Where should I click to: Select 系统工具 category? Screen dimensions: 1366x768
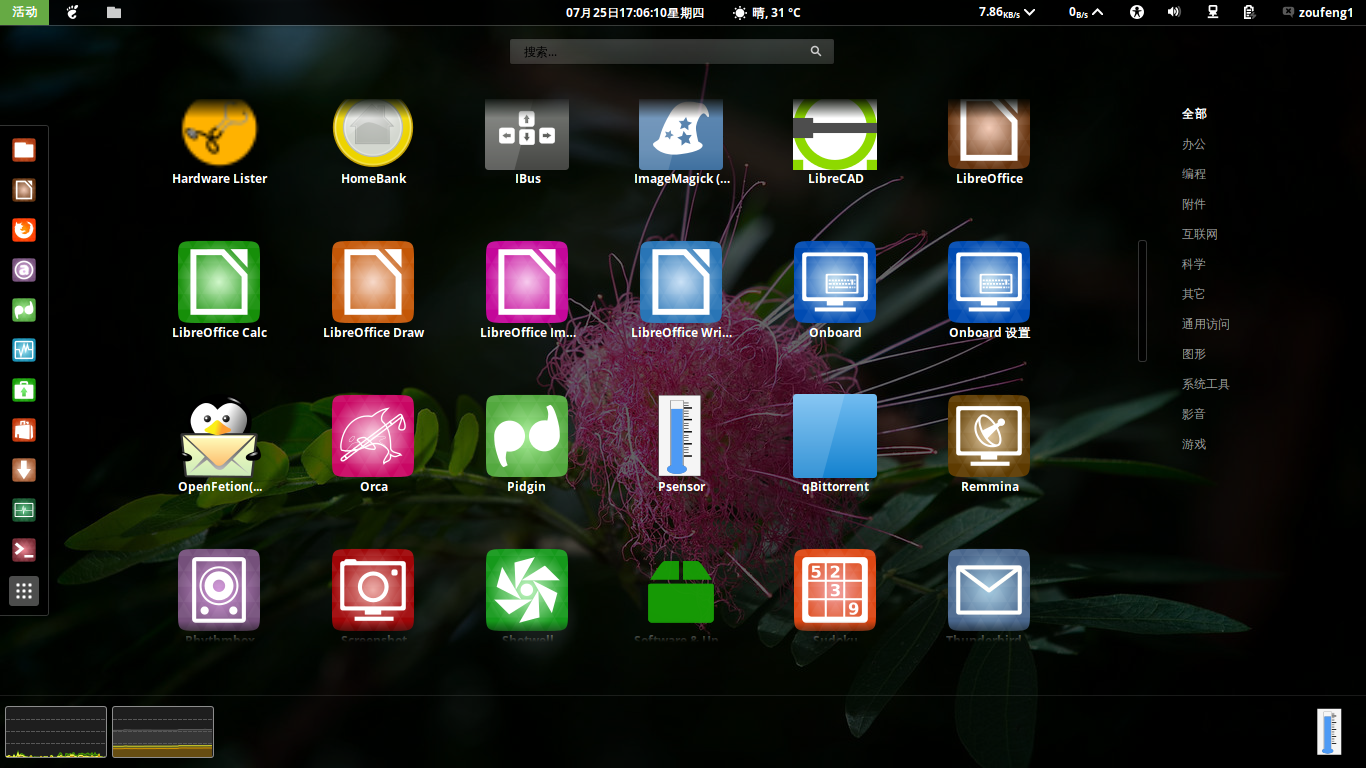[x=1206, y=384]
